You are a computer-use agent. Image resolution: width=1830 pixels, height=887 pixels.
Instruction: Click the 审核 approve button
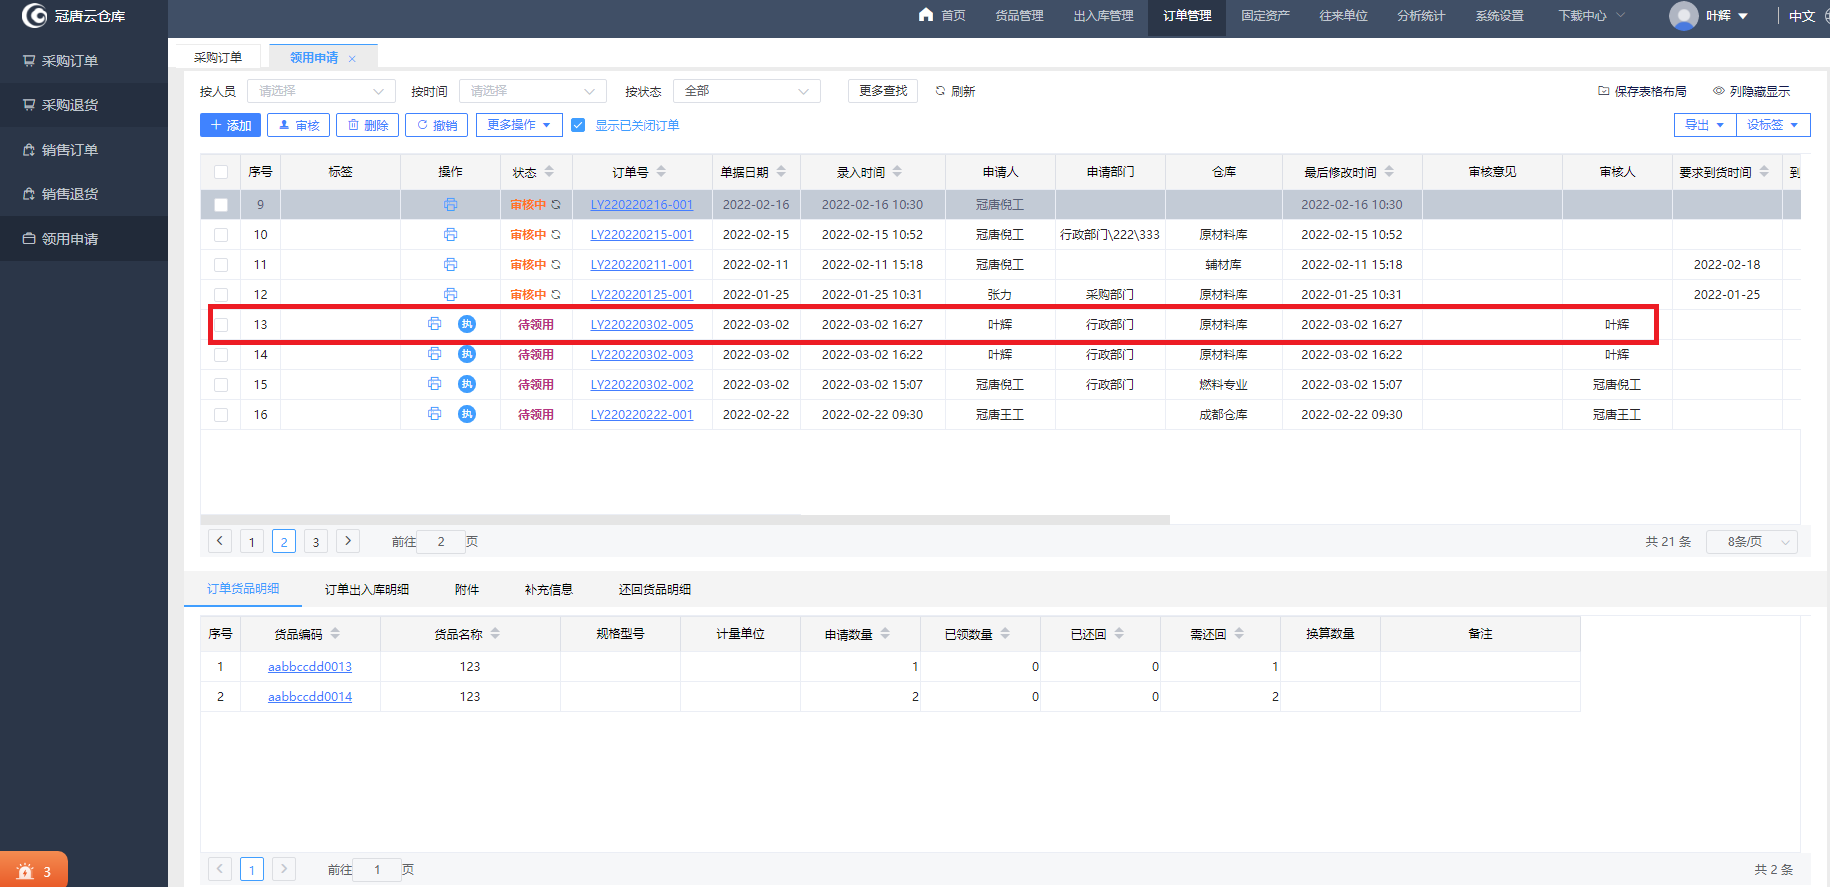(x=299, y=125)
